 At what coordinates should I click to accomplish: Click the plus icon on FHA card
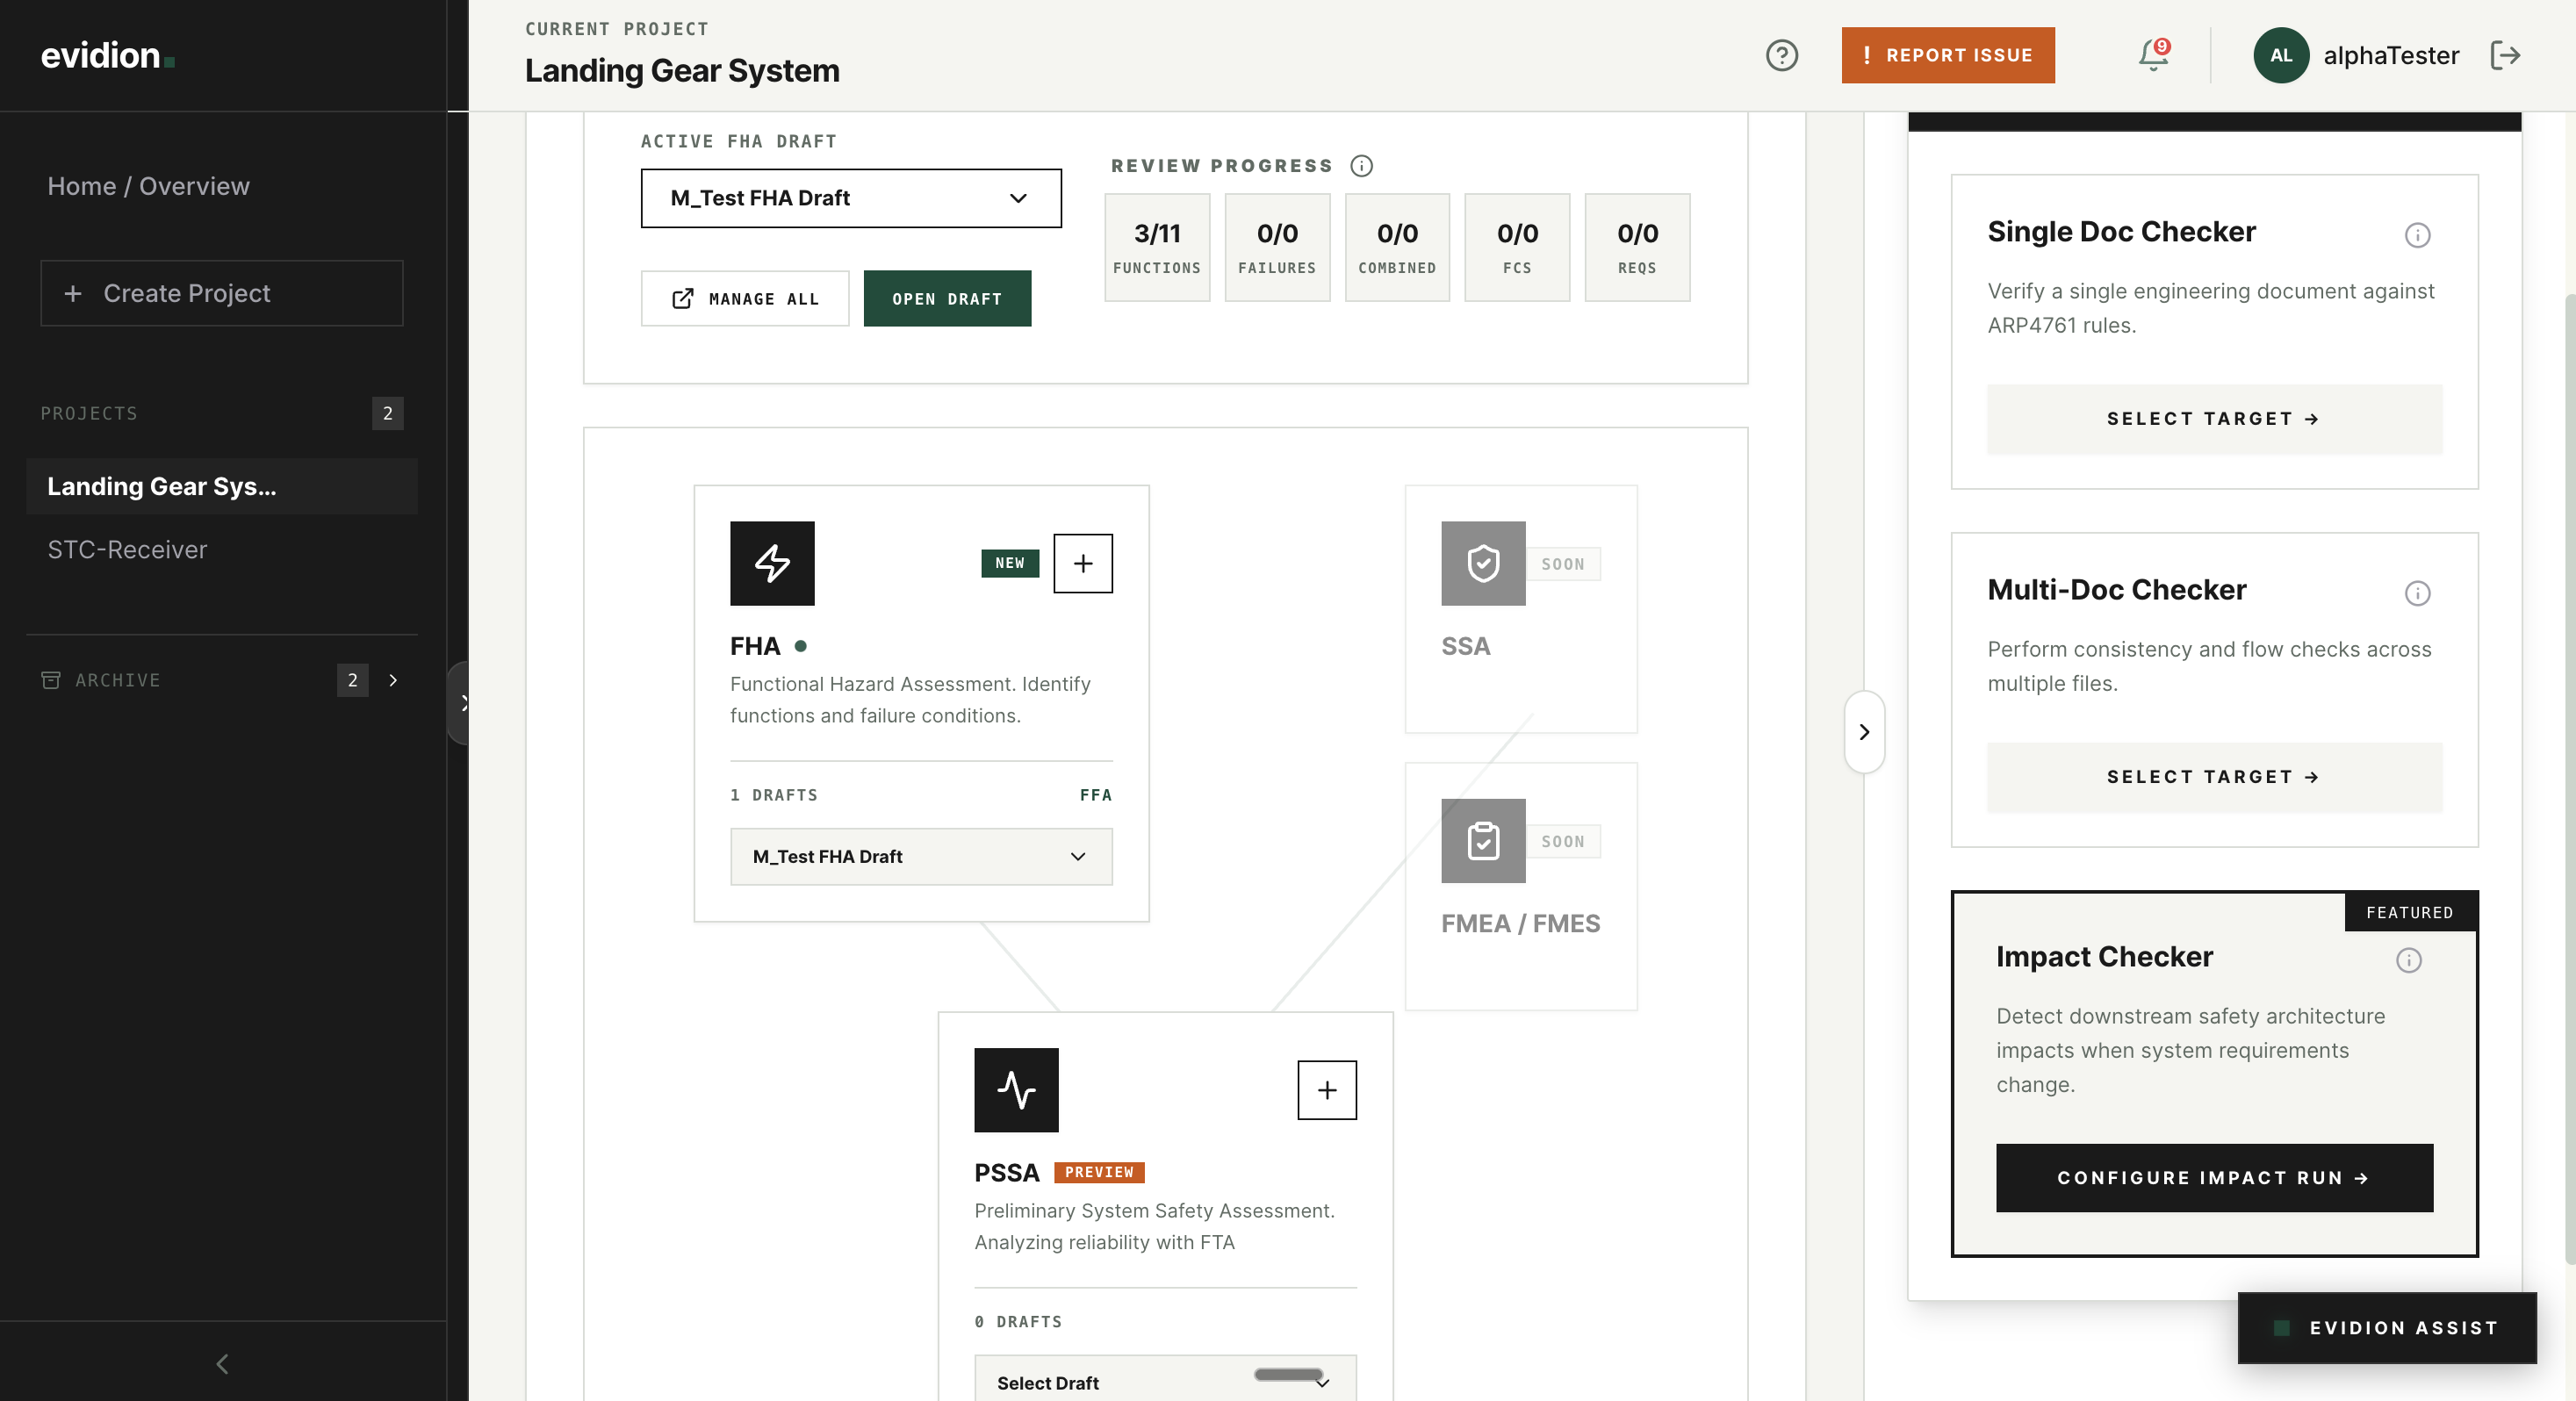coord(1082,563)
